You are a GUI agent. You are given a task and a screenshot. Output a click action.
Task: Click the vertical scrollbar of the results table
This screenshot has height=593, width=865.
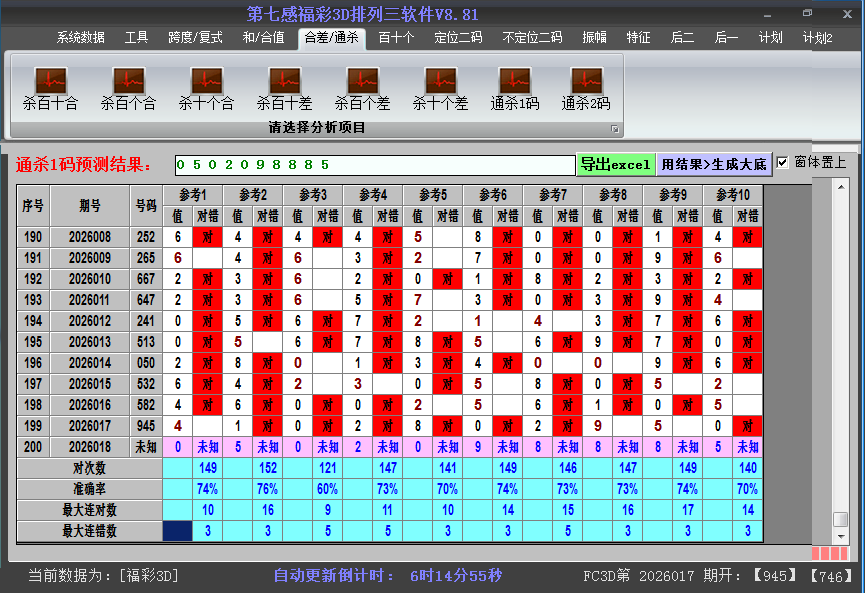coord(840,350)
